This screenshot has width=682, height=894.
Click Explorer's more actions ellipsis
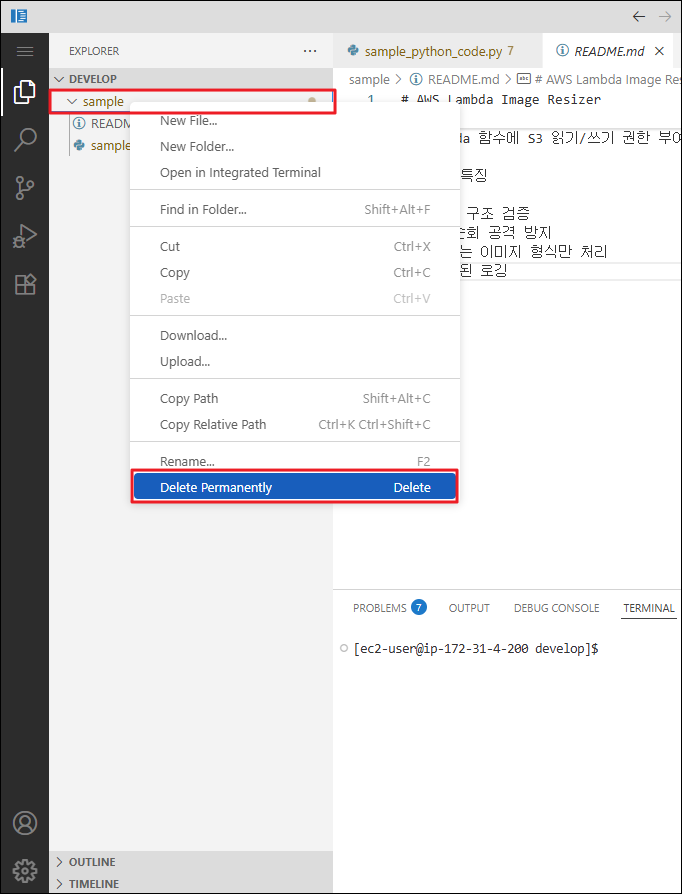pos(310,51)
